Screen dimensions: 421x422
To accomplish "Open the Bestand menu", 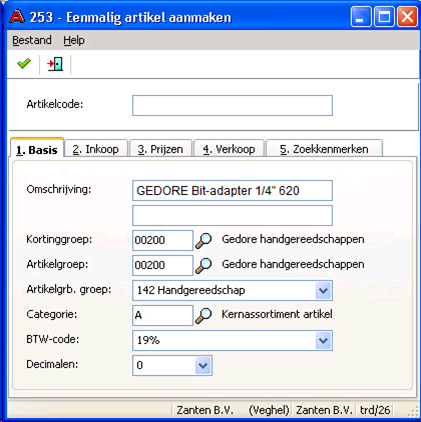I will tap(32, 40).
